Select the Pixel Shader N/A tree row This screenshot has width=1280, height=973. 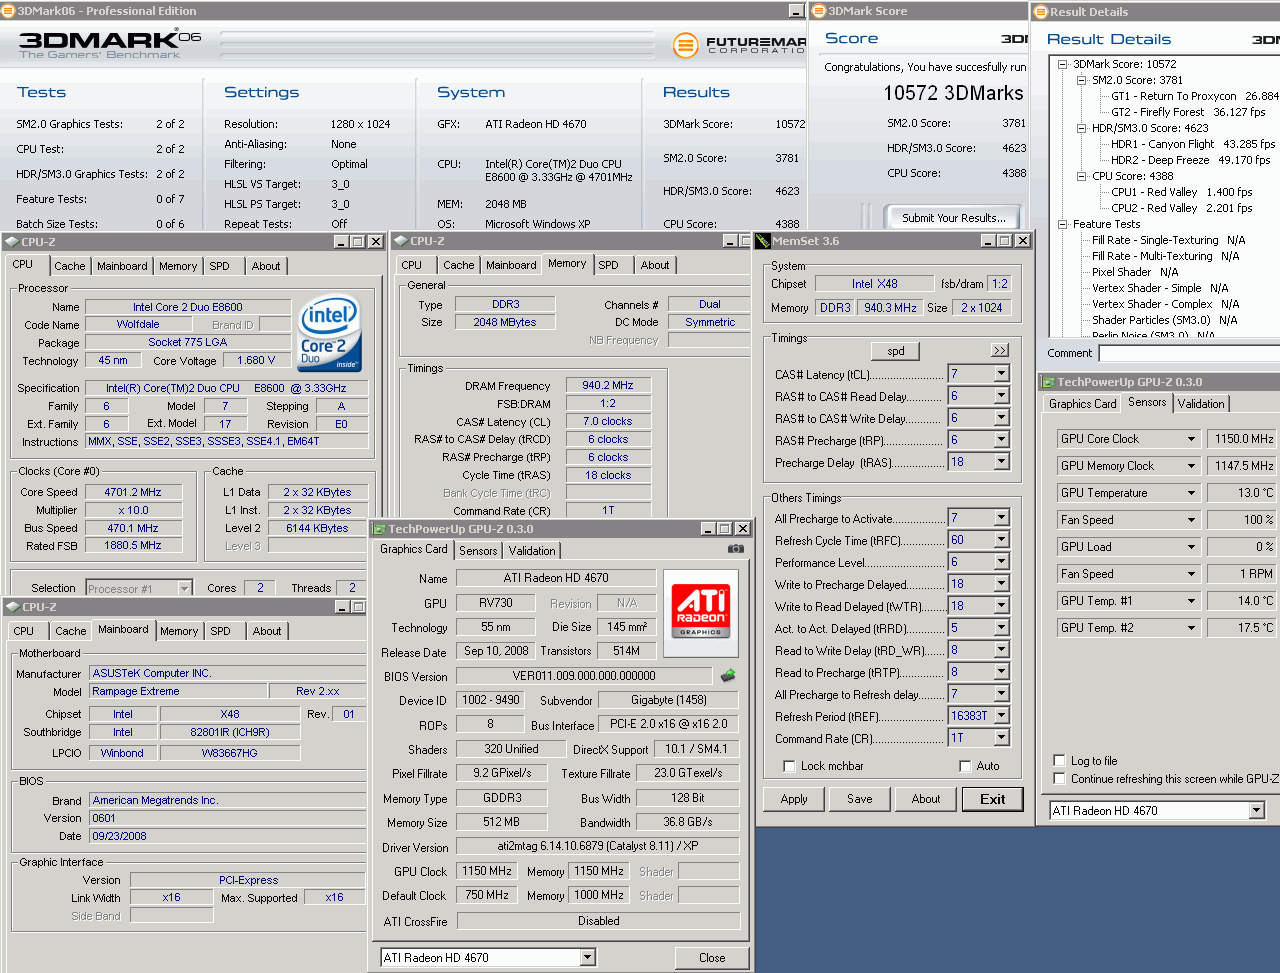(x=1135, y=272)
